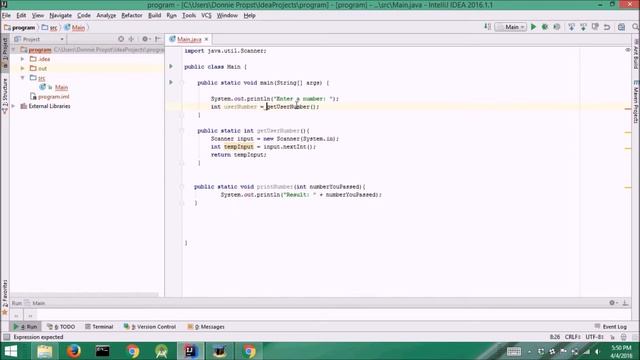Collapse the src folder
The height and width of the screenshot is (360, 640).
[22, 78]
